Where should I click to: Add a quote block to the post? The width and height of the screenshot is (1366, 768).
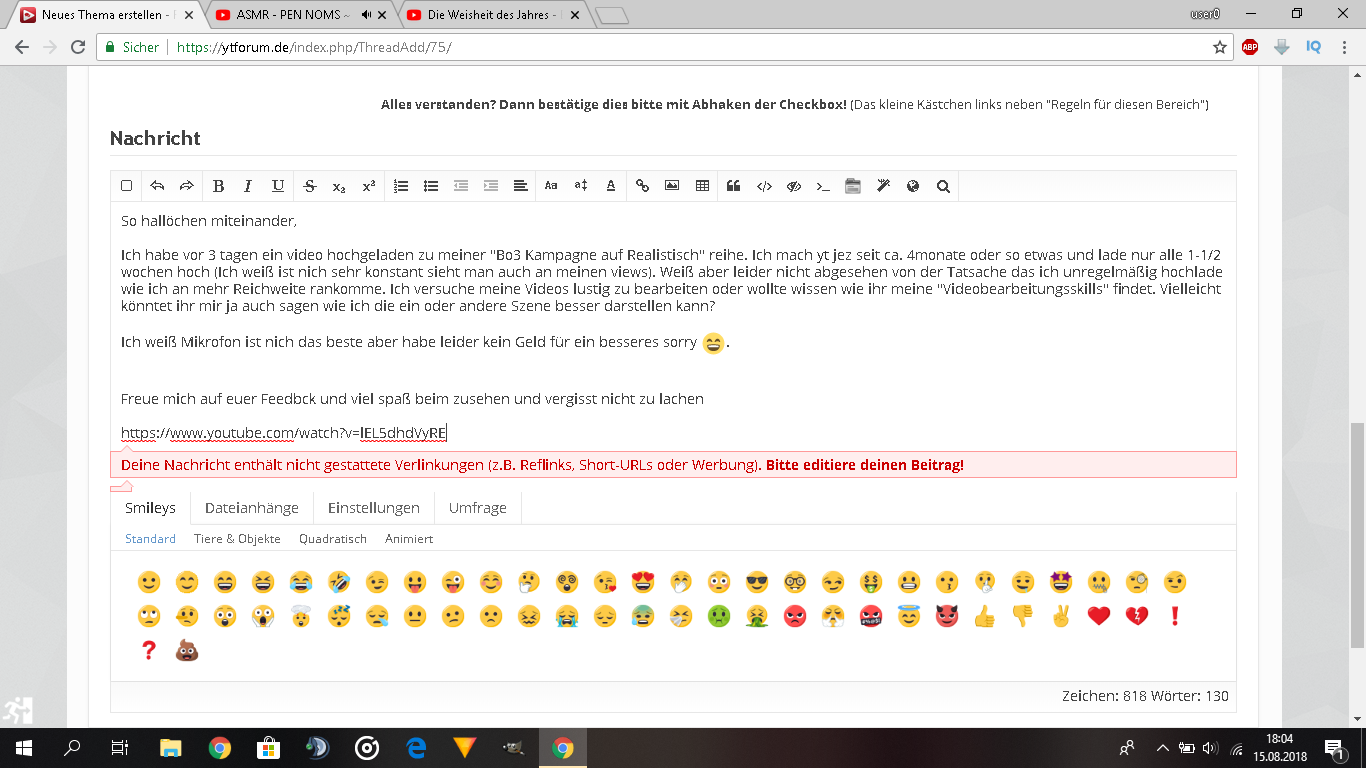click(733, 186)
